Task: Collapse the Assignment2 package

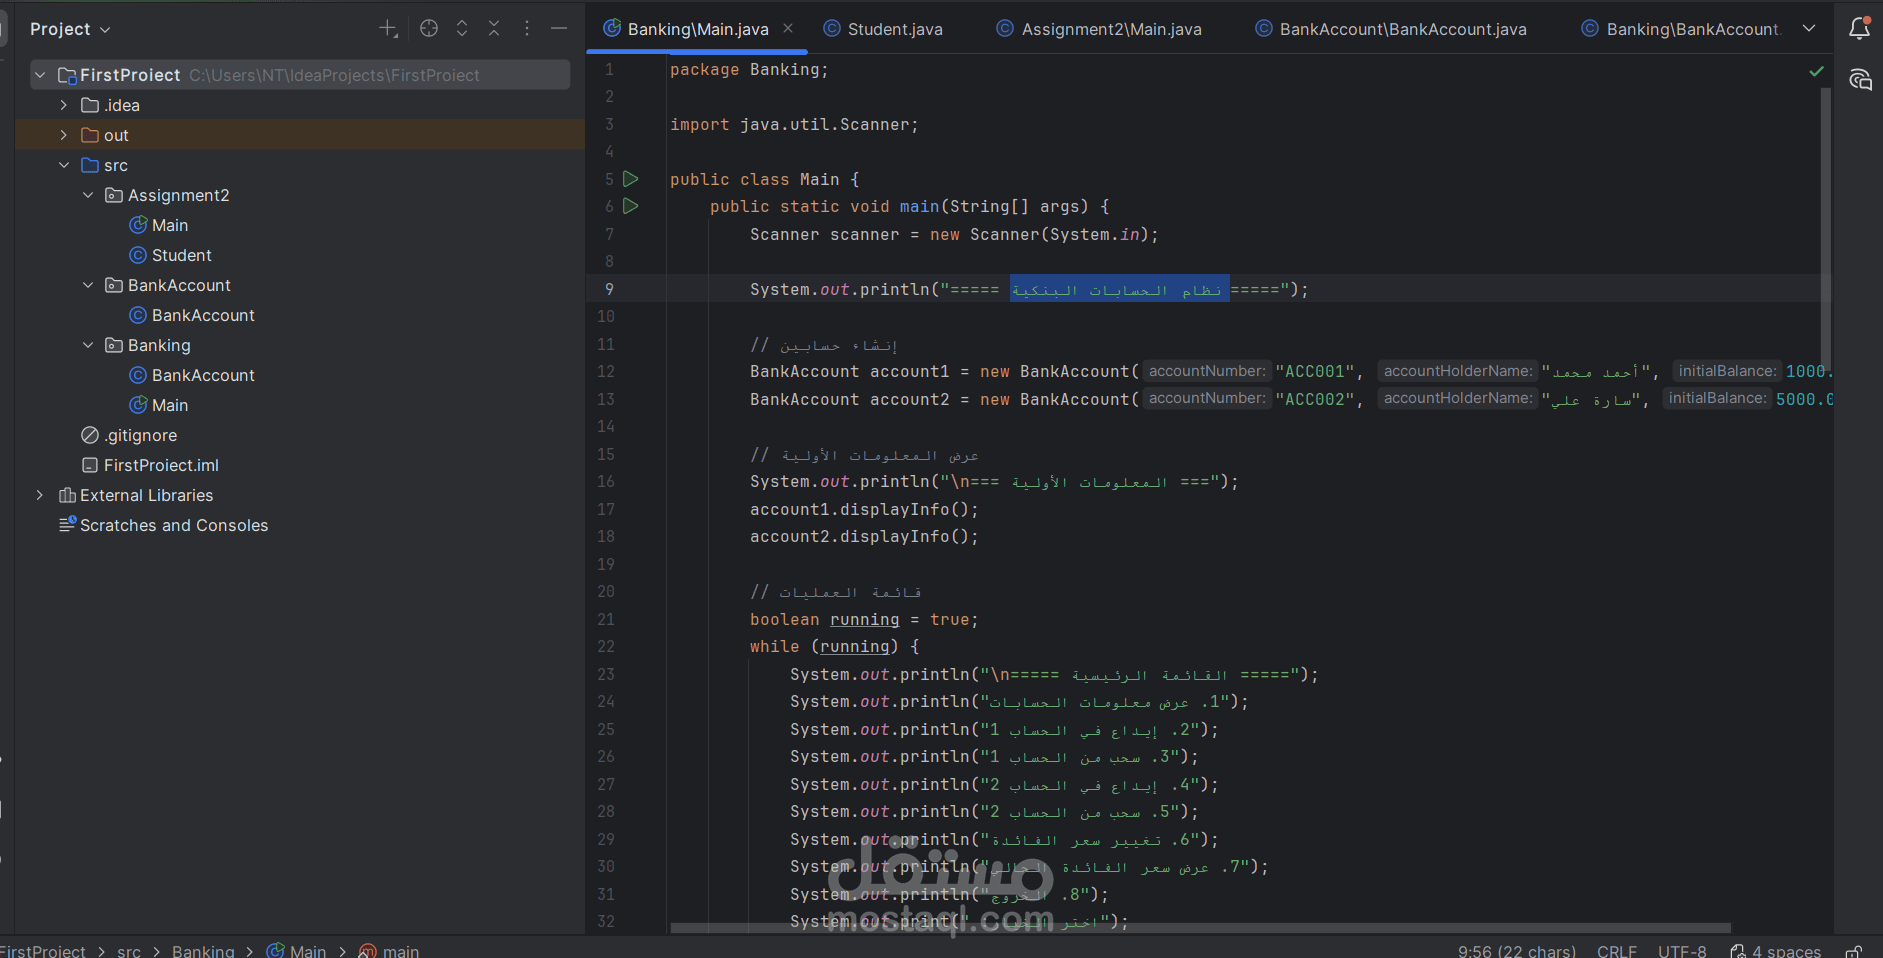Action: tap(88, 195)
